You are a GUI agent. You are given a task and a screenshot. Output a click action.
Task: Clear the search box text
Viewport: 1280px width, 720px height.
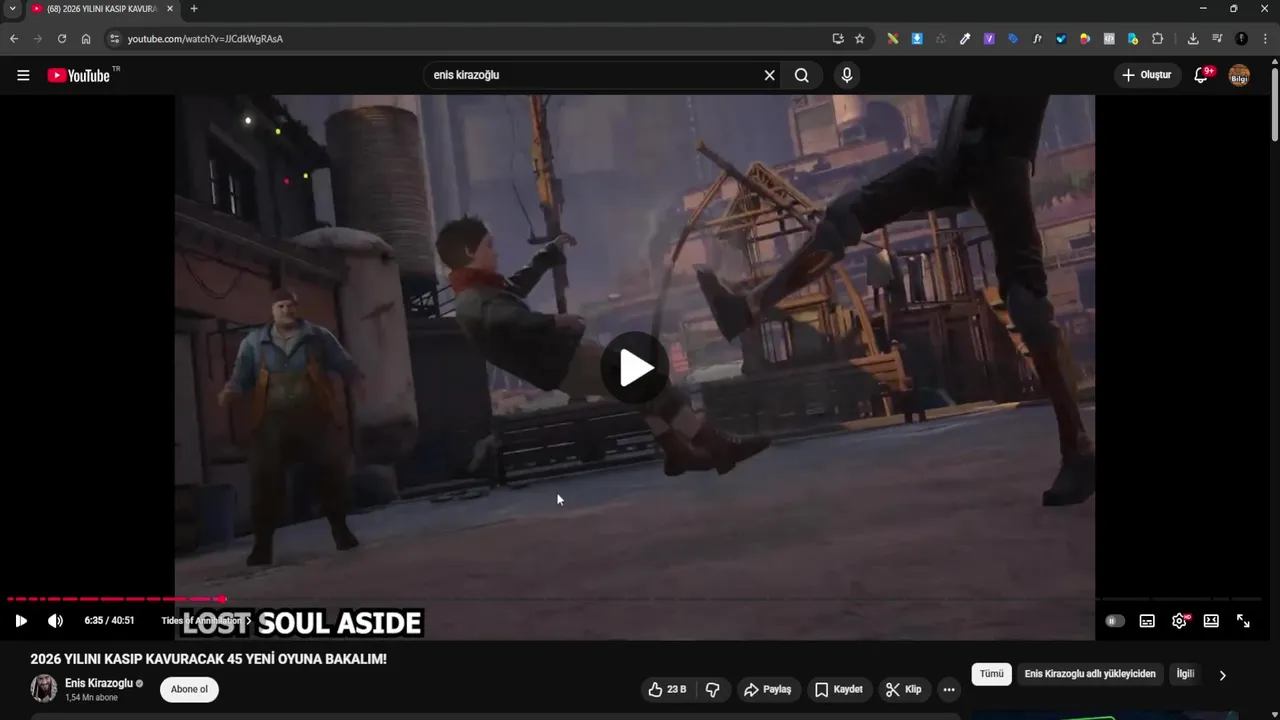[769, 75]
